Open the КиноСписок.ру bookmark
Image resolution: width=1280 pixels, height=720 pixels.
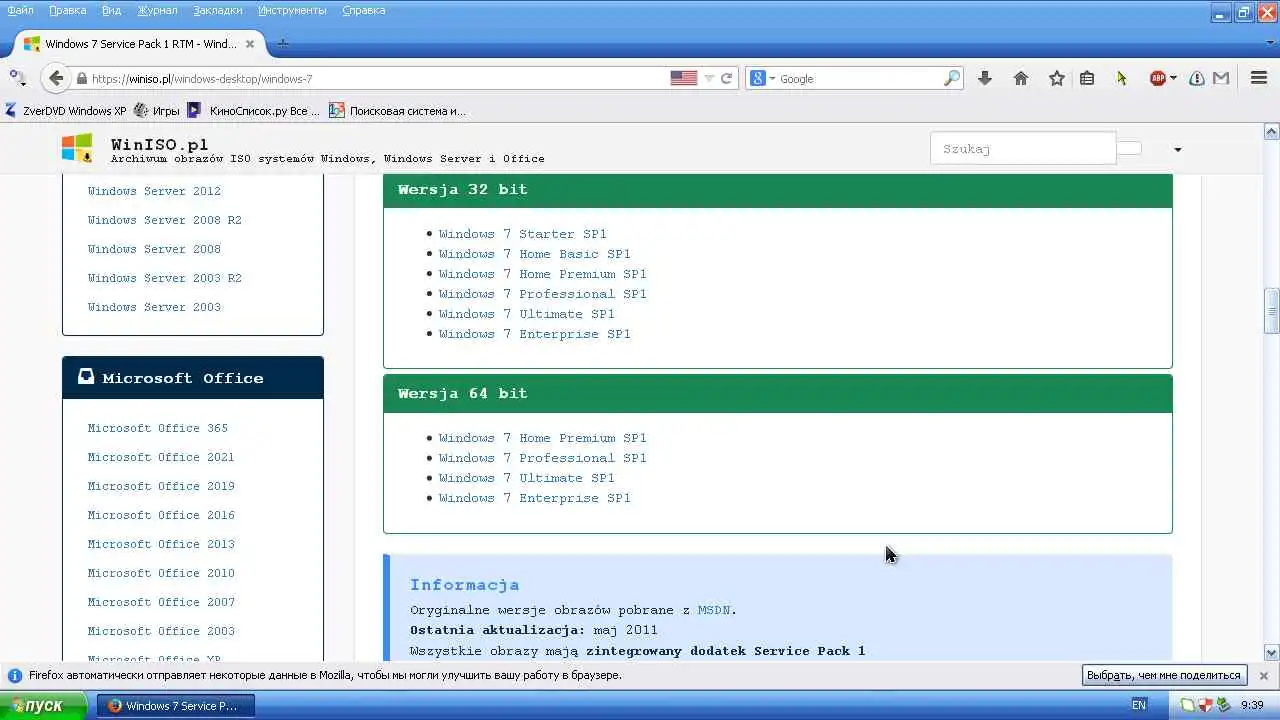point(253,111)
